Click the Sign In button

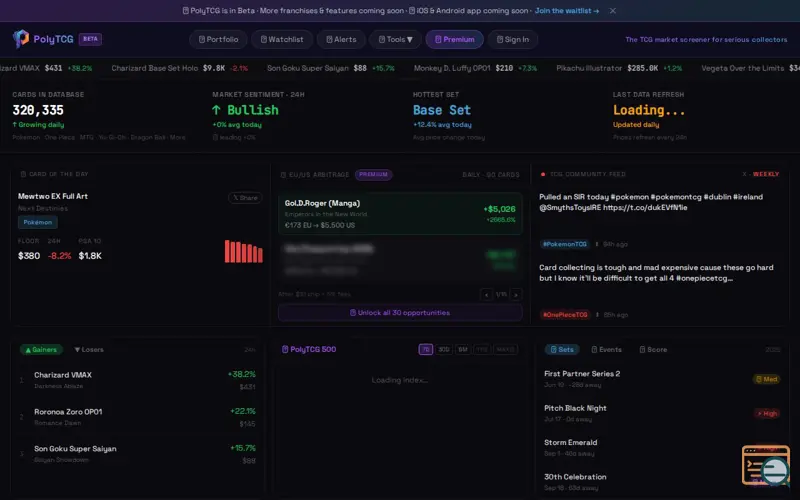[513, 39]
